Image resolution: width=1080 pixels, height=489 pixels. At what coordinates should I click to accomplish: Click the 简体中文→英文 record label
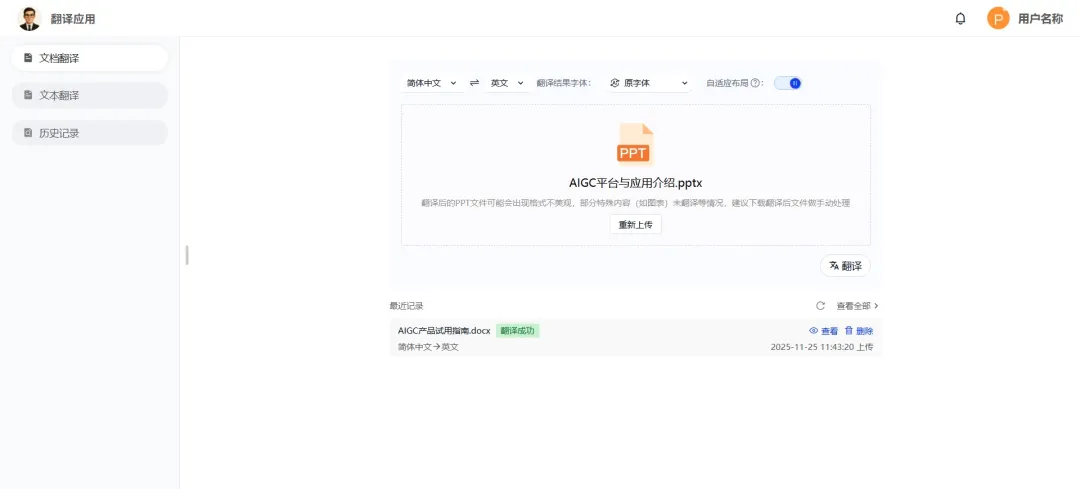[x=428, y=347]
